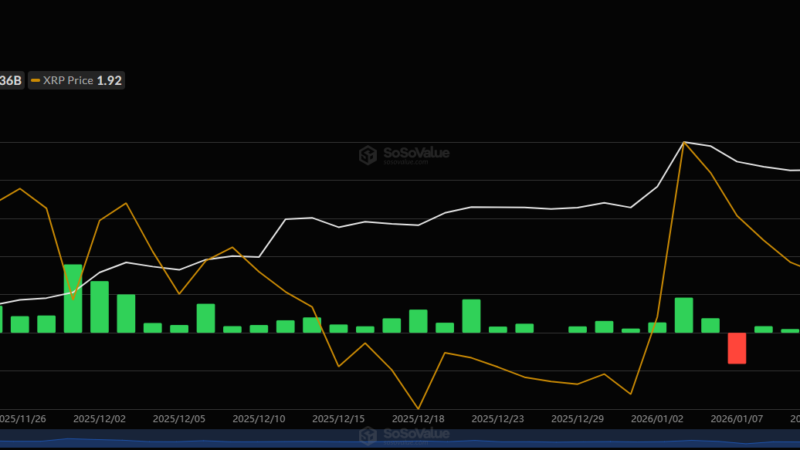
Task: Click the peak where white and orange lines meet
Action: click(x=684, y=142)
